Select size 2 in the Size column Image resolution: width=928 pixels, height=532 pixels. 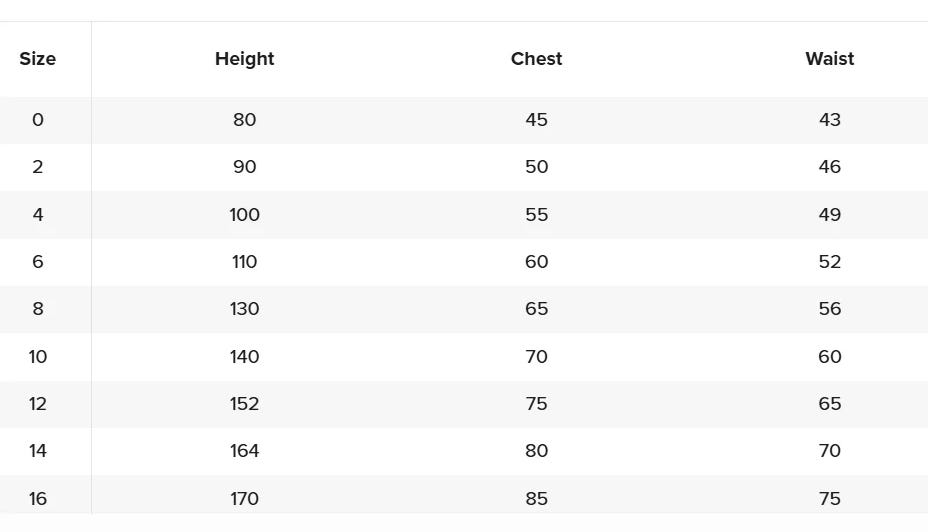(x=38, y=167)
